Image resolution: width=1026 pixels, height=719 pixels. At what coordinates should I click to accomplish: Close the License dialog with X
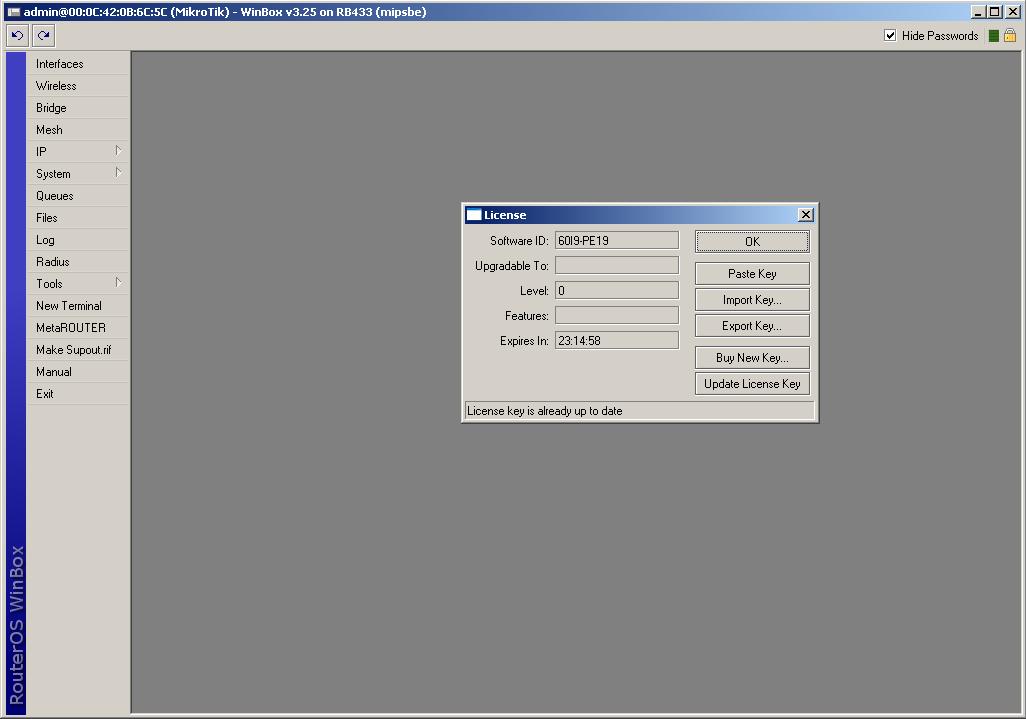point(805,215)
